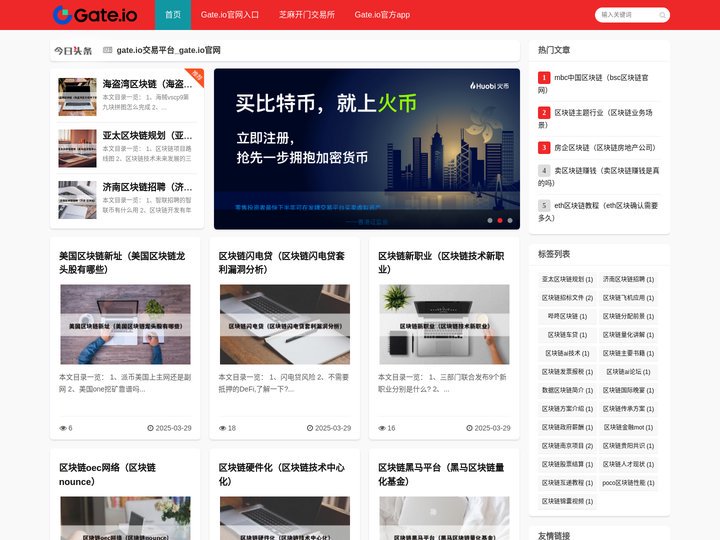Select tag 区块链招标文件 (2)
Image resolution: width=720 pixels, height=540 pixels.
(x=567, y=298)
